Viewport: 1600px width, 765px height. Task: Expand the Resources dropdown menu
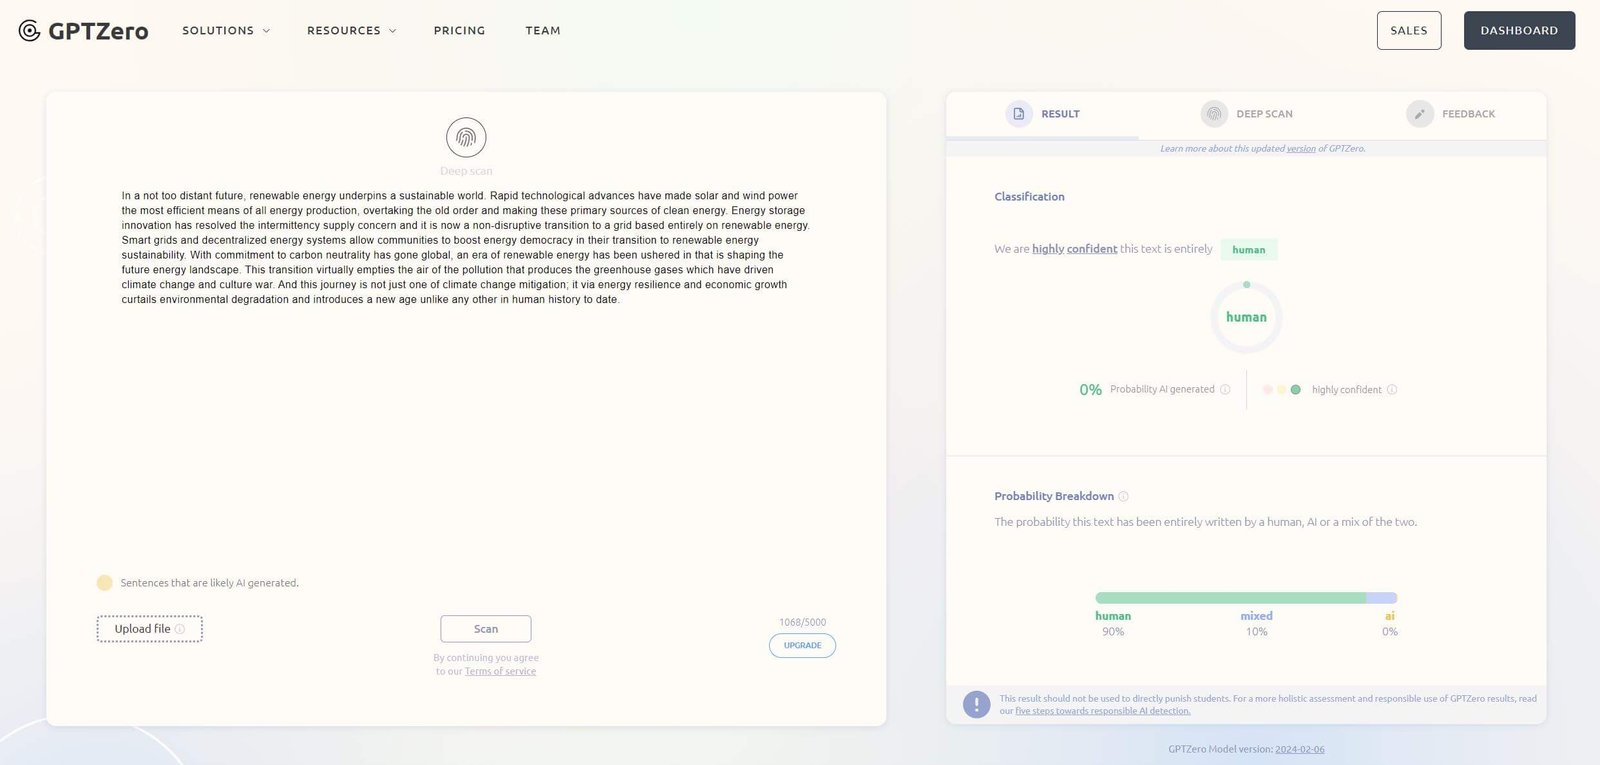(x=351, y=31)
